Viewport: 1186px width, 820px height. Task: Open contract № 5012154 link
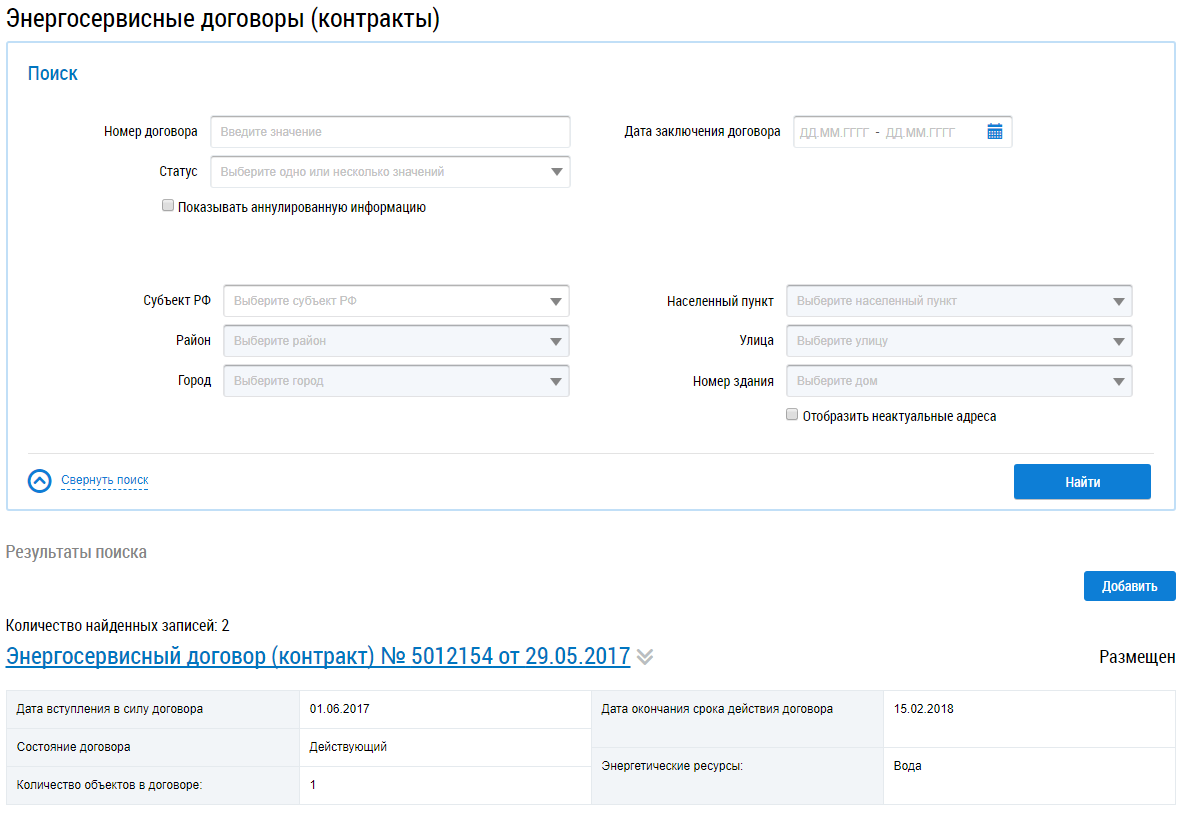[318, 656]
